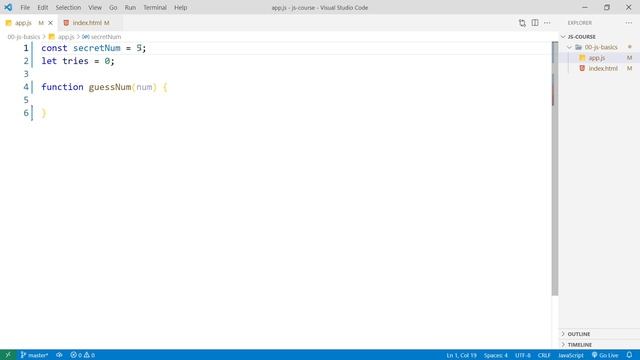Open the Edit menu
Viewport: 640px width, 360px height.
(x=42, y=7)
